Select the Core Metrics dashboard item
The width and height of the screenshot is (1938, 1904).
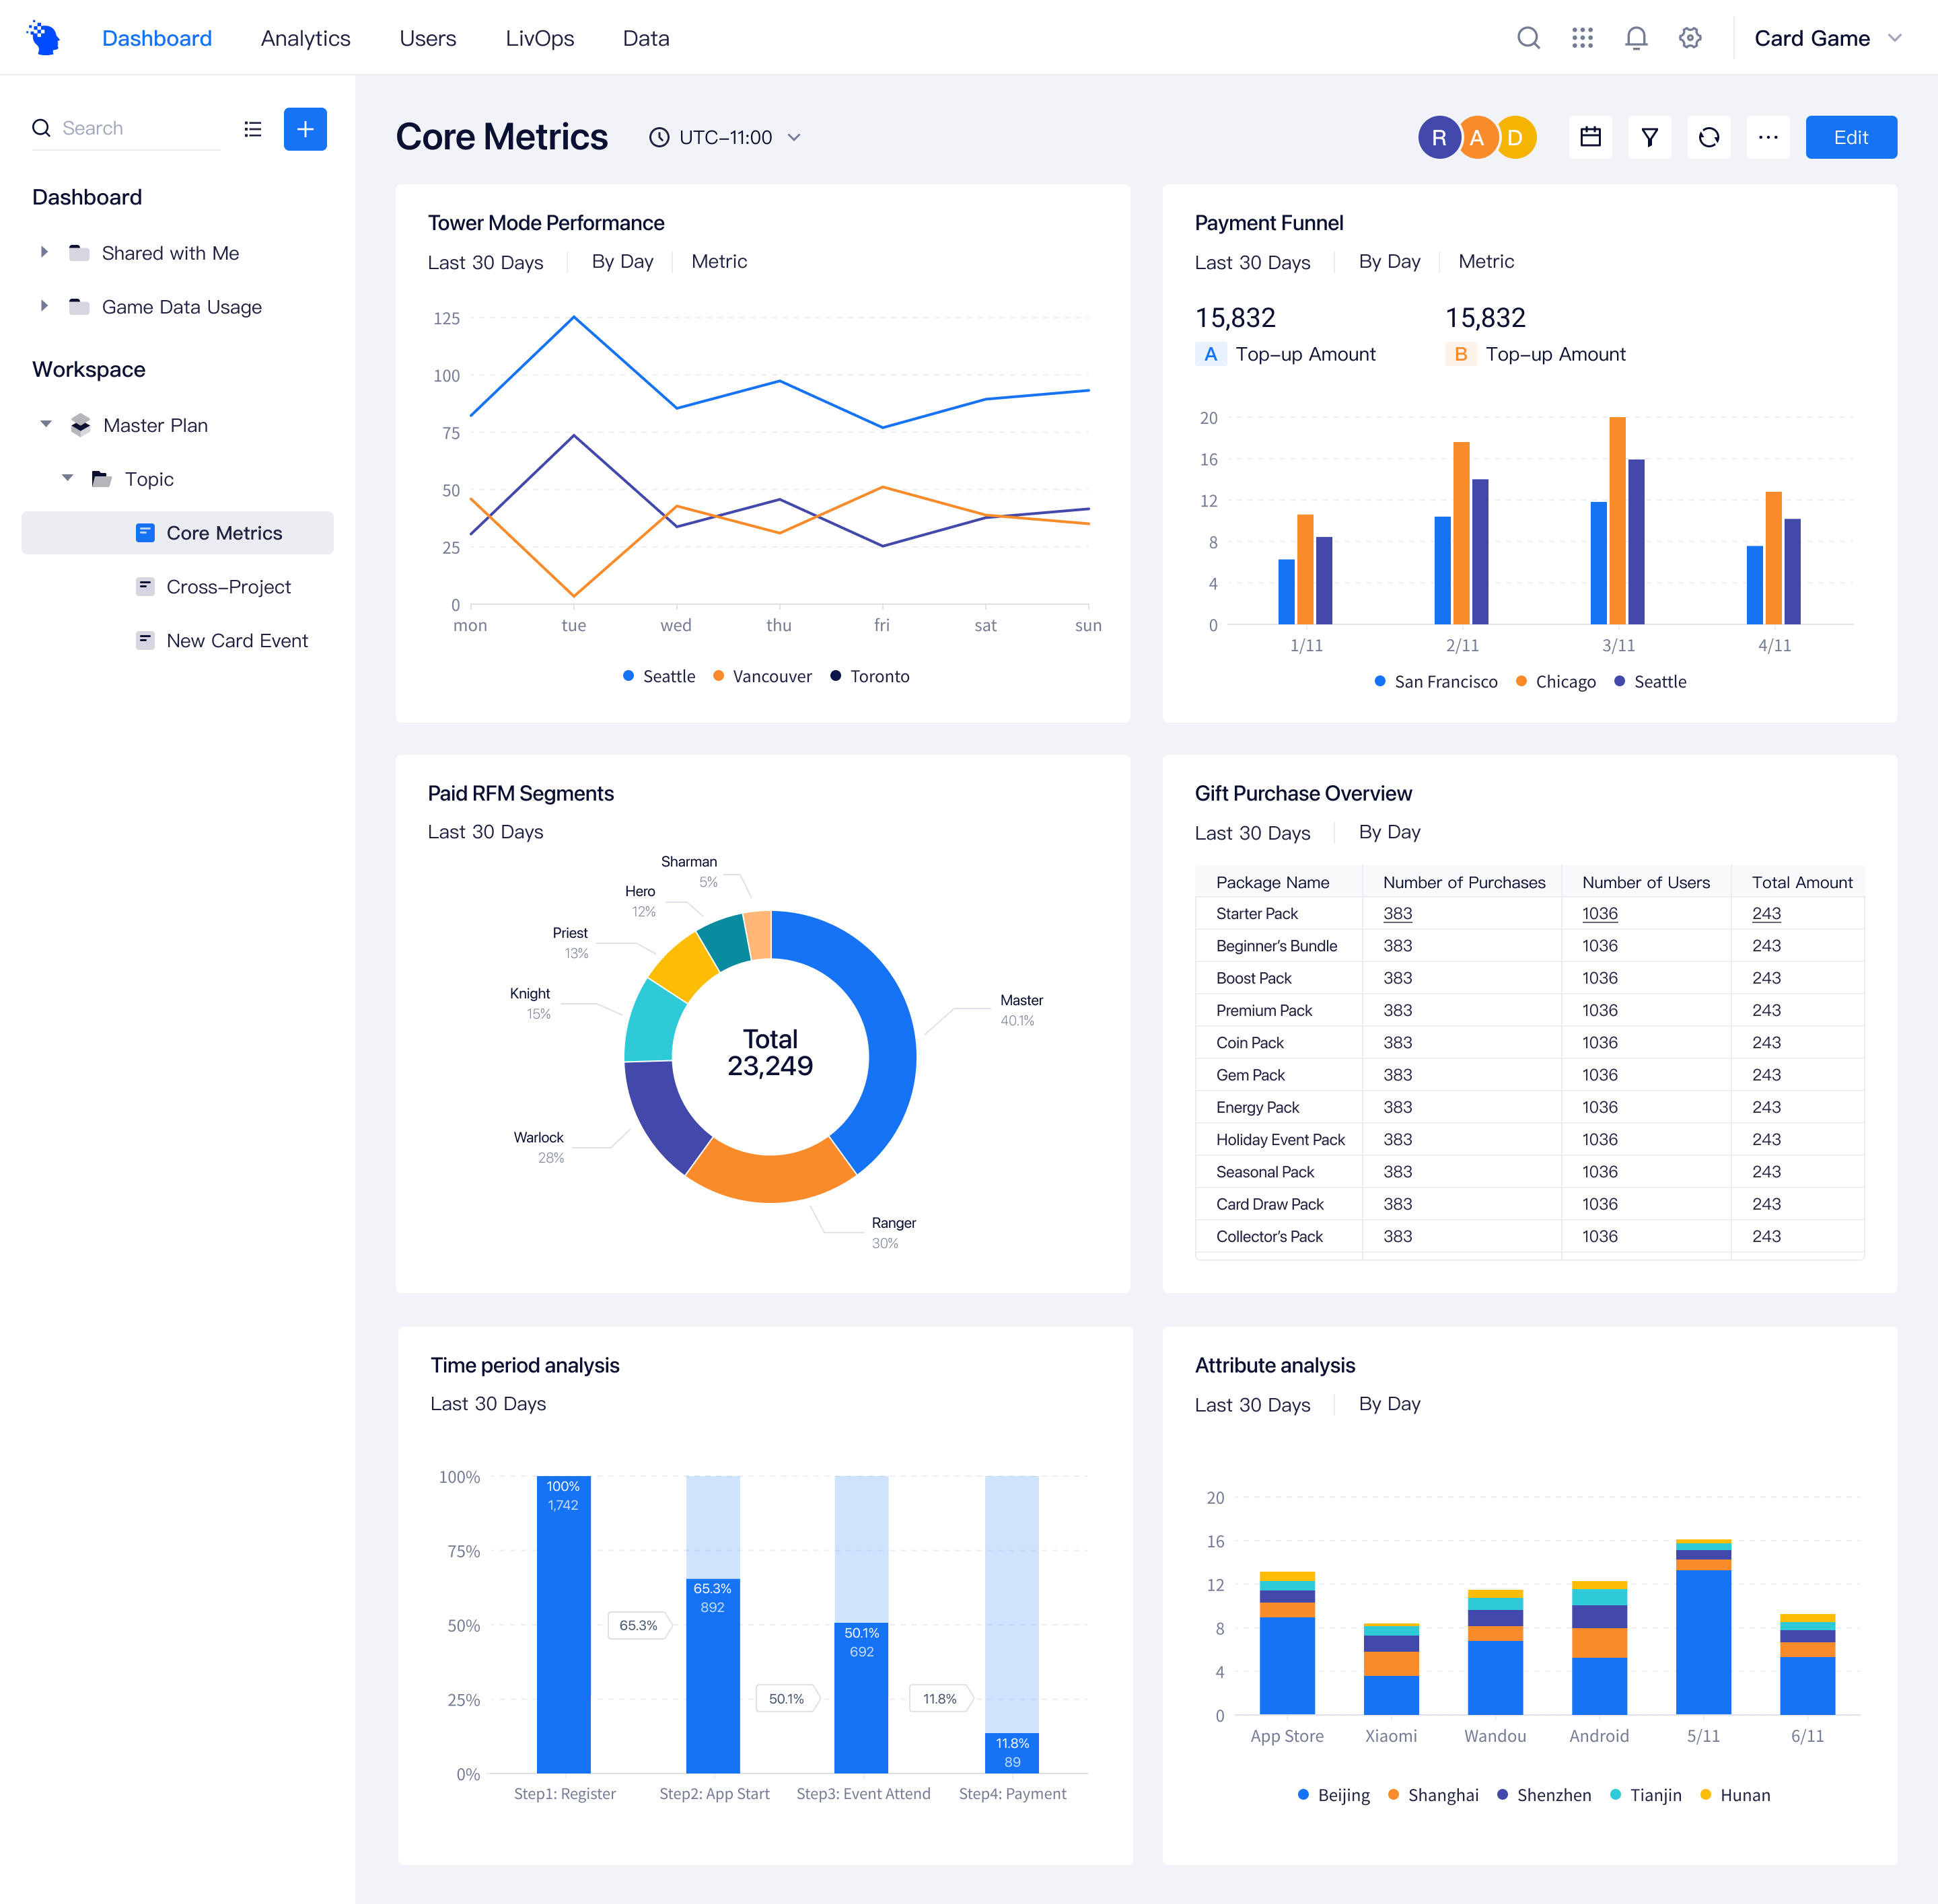(x=224, y=532)
